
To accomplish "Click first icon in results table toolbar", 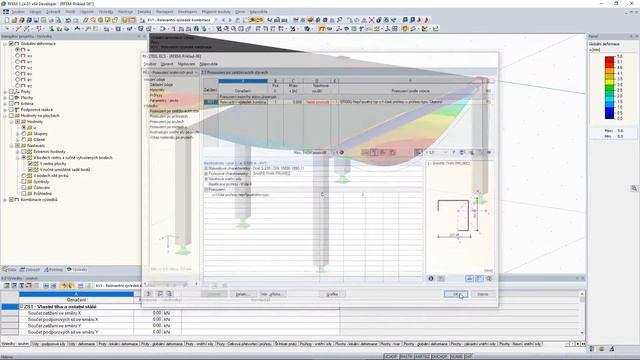I will (7, 286).
